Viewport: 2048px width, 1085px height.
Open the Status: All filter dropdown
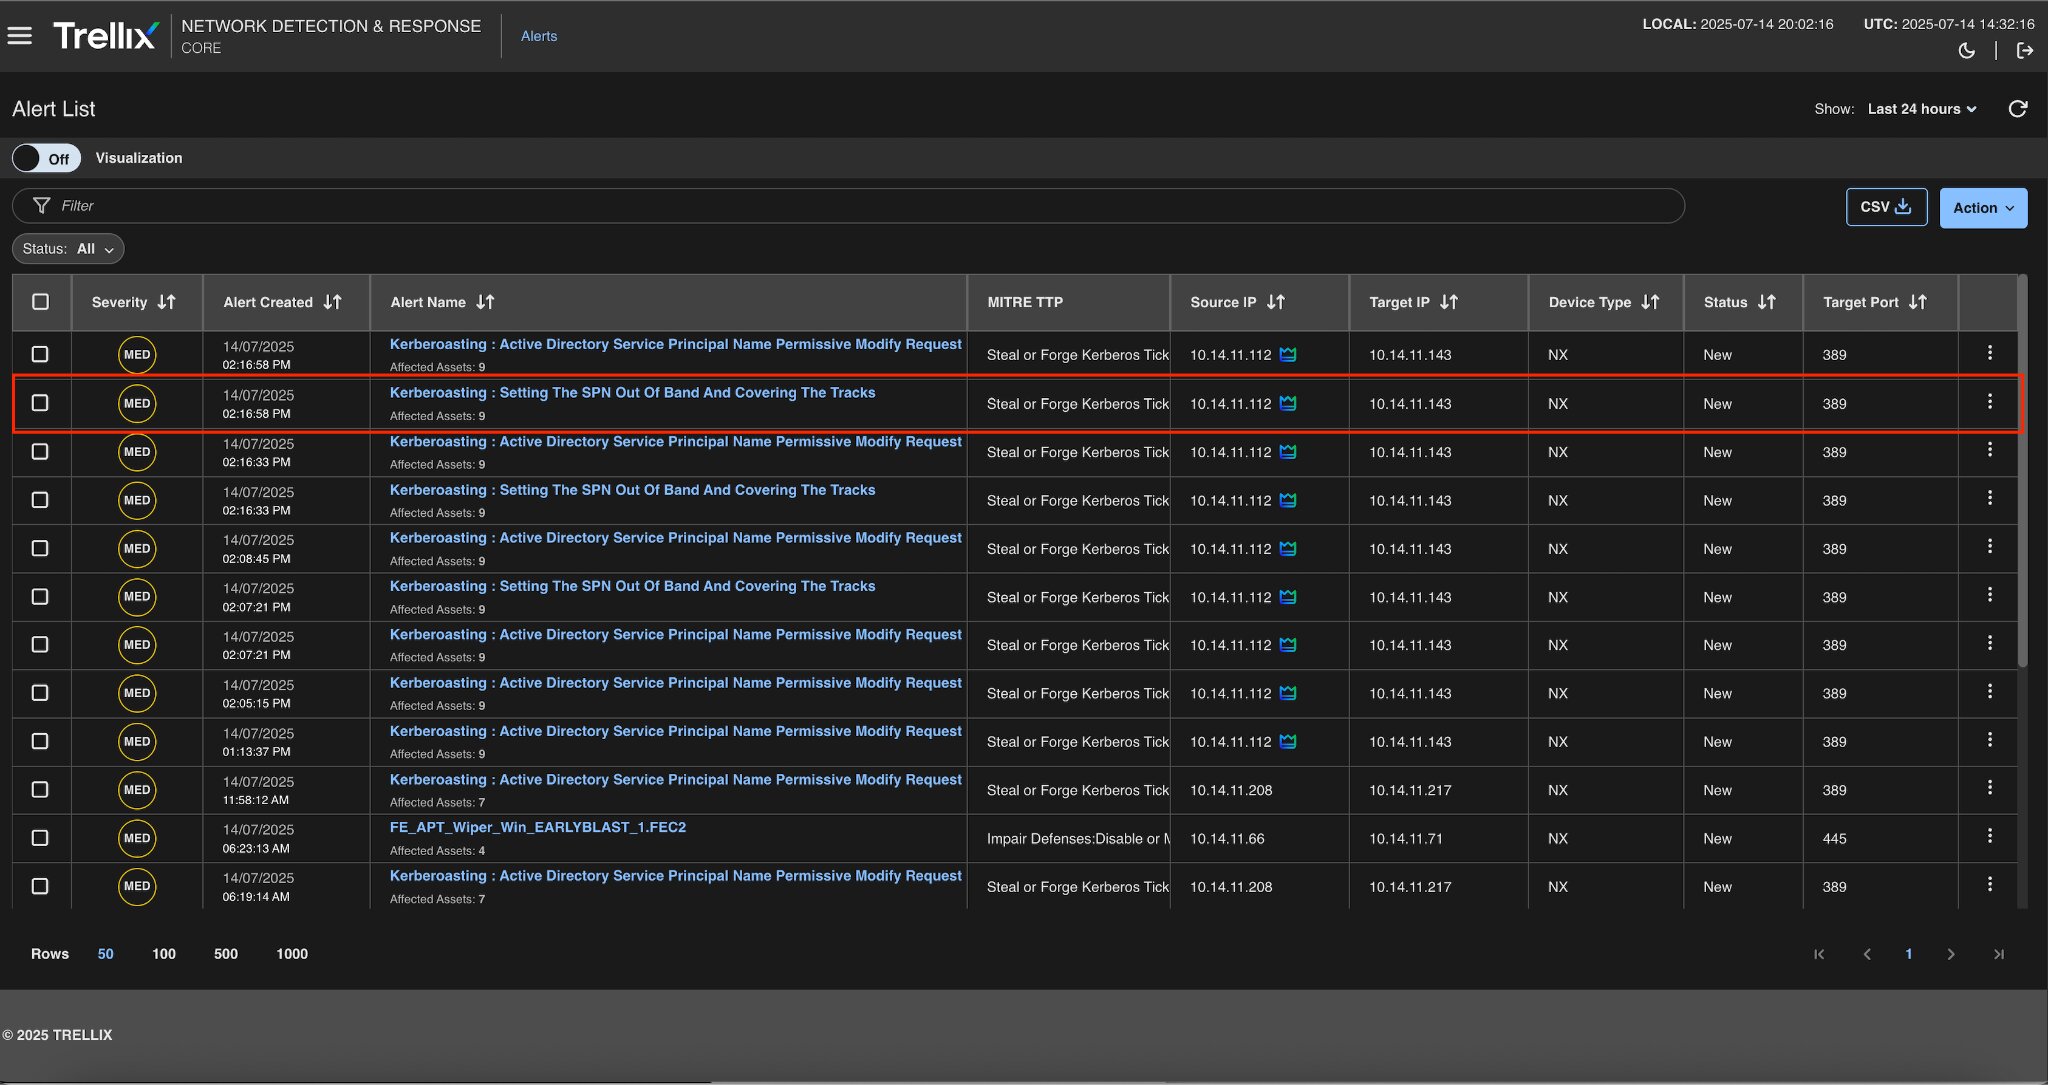point(68,249)
